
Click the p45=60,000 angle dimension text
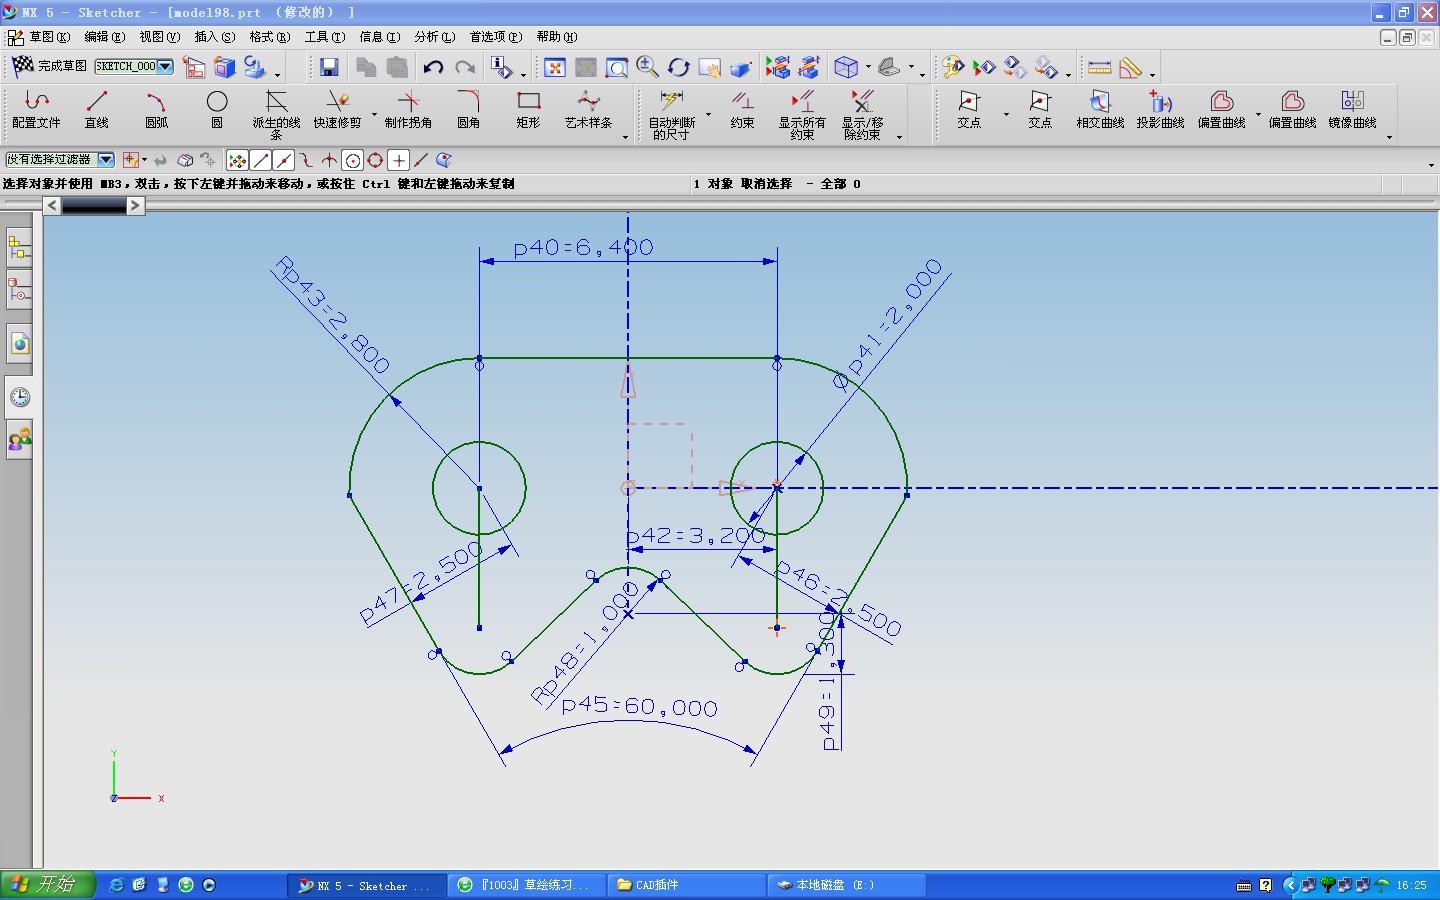(x=640, y=707)
